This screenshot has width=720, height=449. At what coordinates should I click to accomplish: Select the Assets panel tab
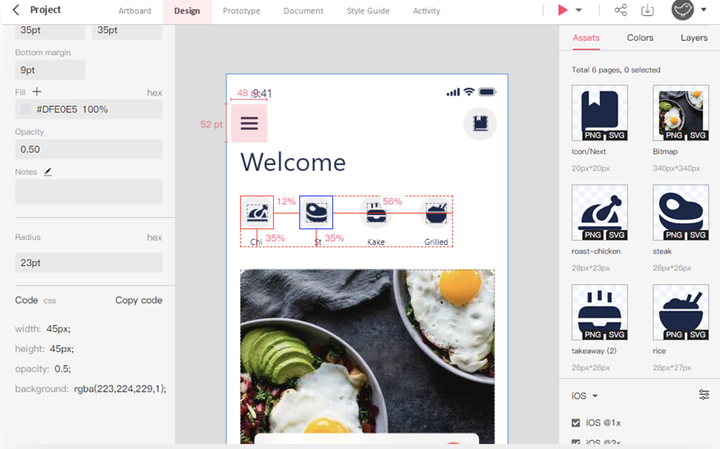(586, 38)
